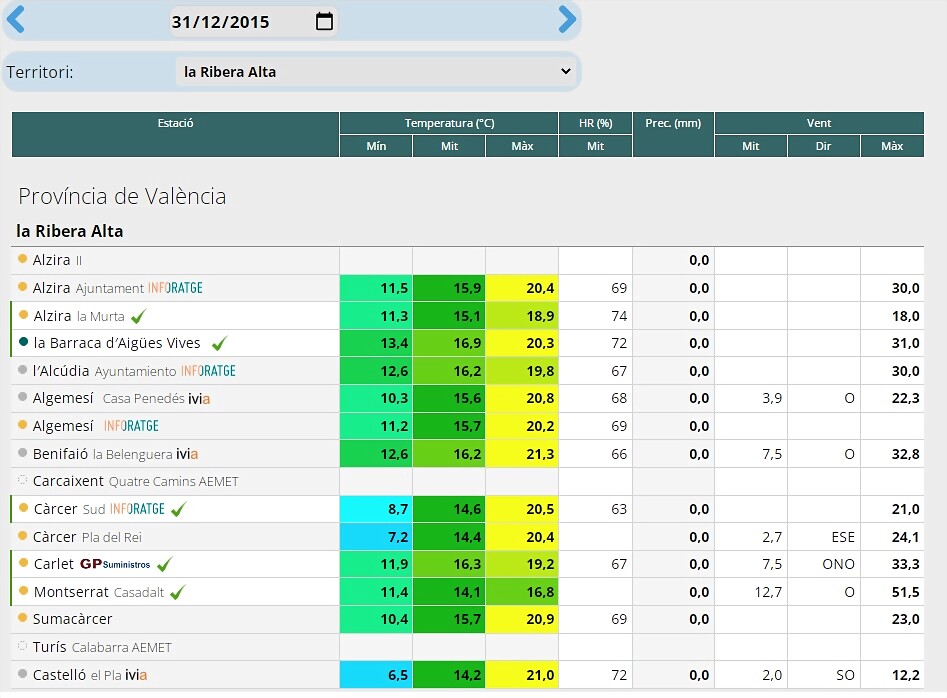Click the dark teal status dot for la Barraca
The width and height of the screenshot is (947, 698).
[24, 342]
